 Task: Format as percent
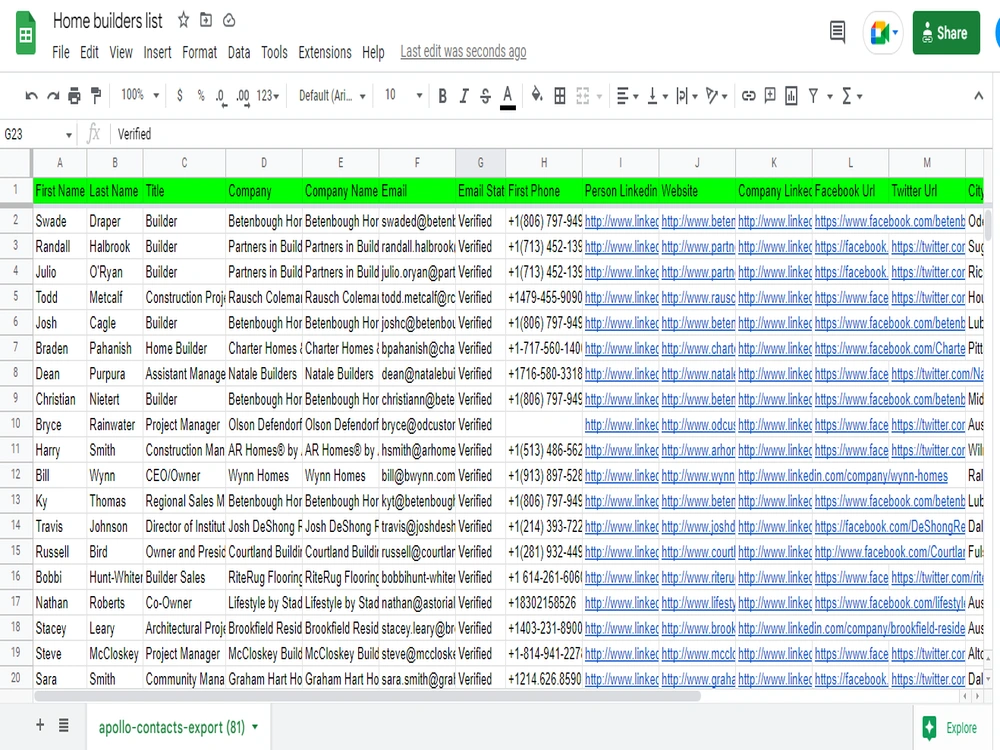[201, 96]
